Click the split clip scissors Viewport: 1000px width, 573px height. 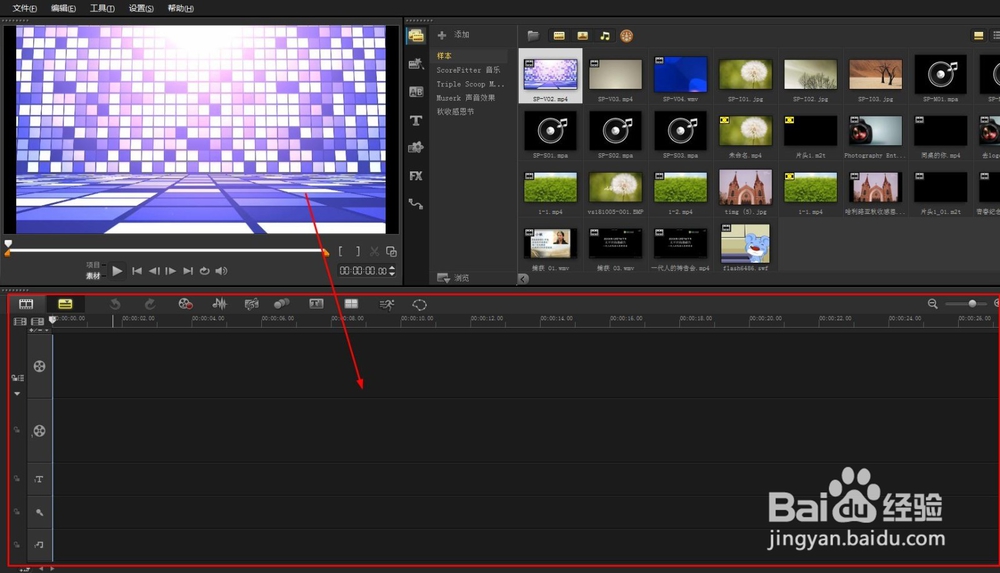pyautogui.click(x=374, y=251)
